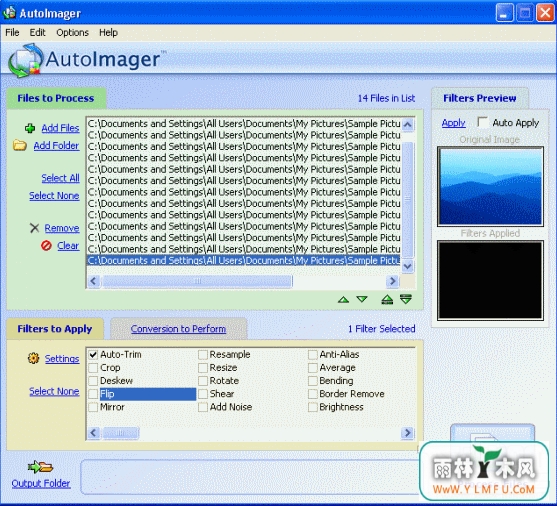The image size is (557, 506).
Task: Select the Filters to Apply tab
Action: point(55,329)
